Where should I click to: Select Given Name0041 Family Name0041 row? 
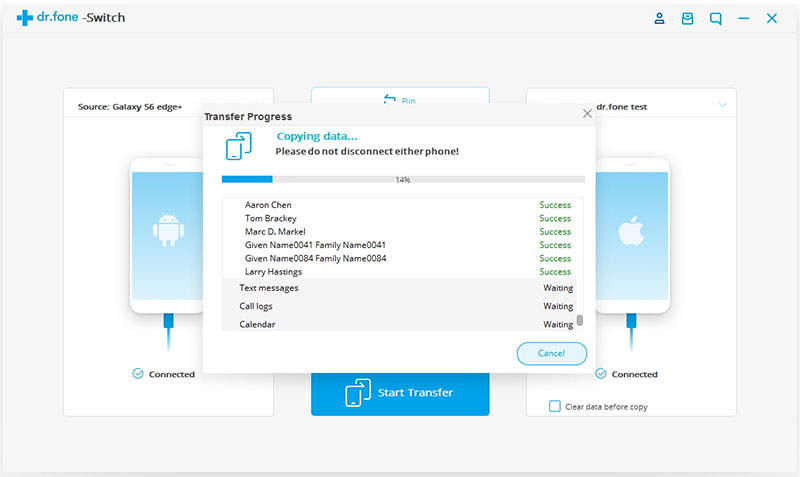click(399, 245)
